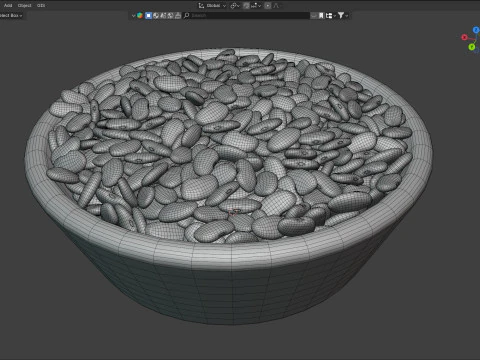
Task: Select the blue highlighted square asset-type icon
Action: pos(148,15)
